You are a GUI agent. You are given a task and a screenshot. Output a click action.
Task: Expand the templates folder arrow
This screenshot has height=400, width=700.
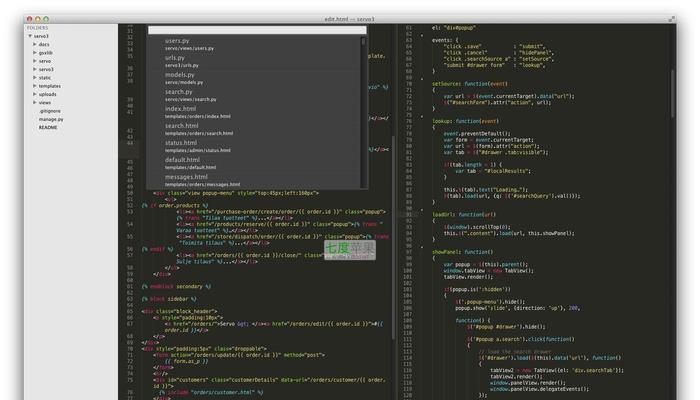tap(35, 86)
